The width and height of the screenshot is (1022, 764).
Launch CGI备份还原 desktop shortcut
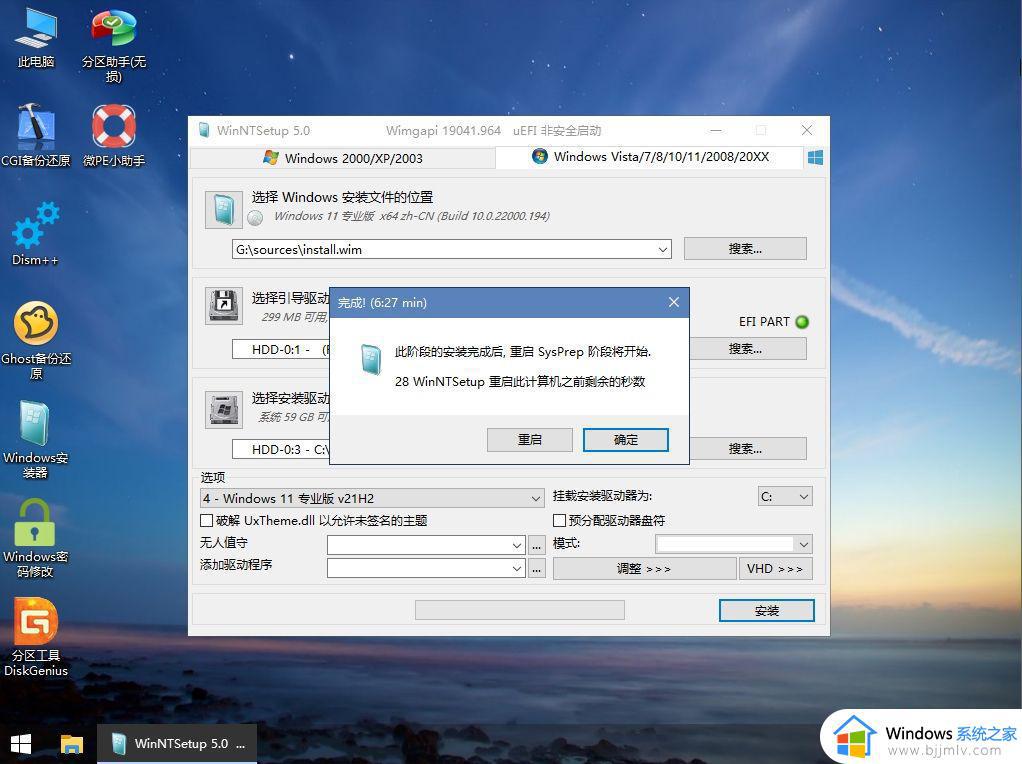[36, 135]
